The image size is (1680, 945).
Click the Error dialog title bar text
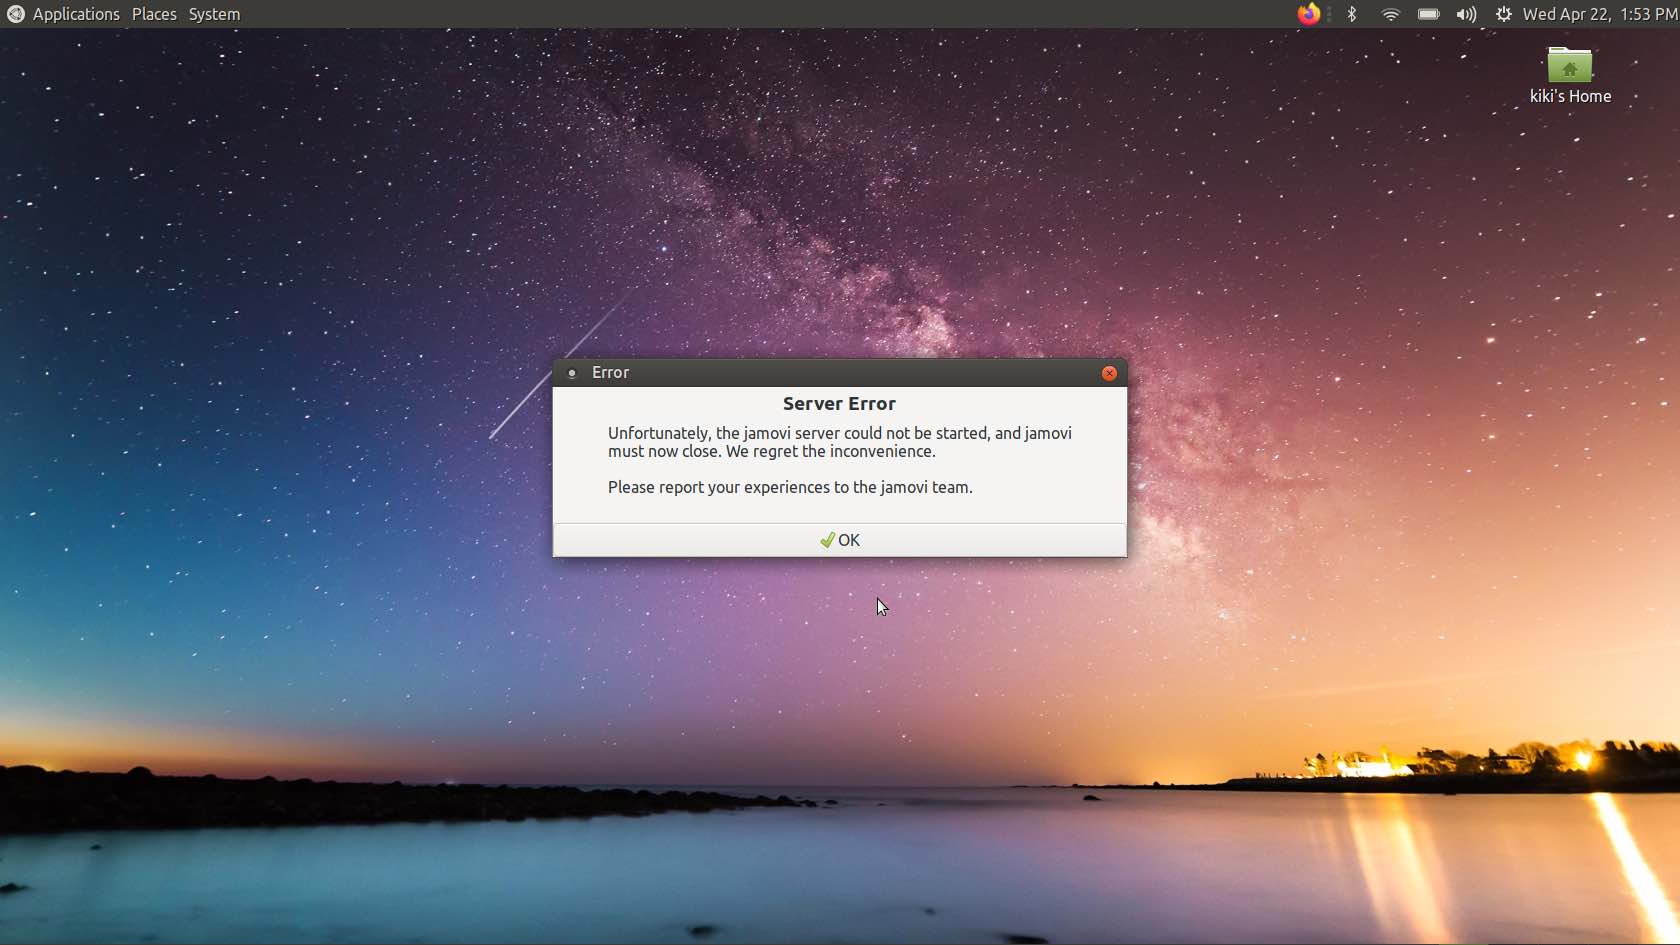610,373
